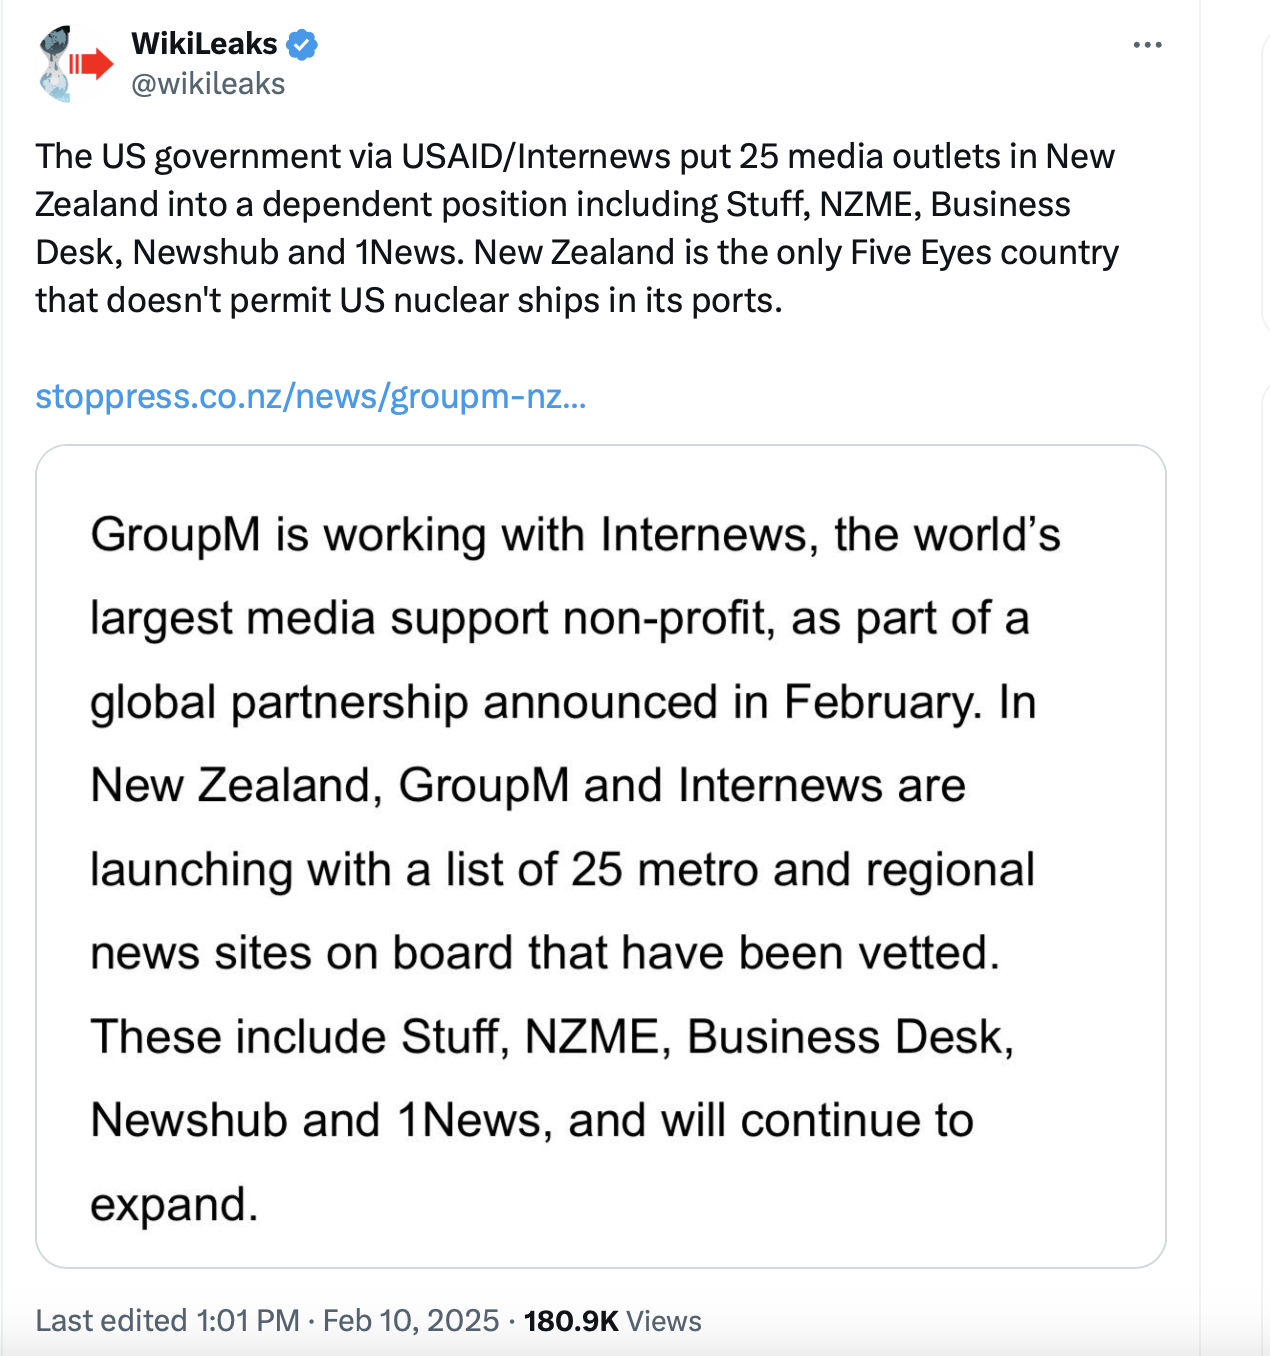Click the word "expand." in the image
Image resolution: width=1270 pixels, height=1356 pixels.
pyautogui.click(x=174, y=1204)
